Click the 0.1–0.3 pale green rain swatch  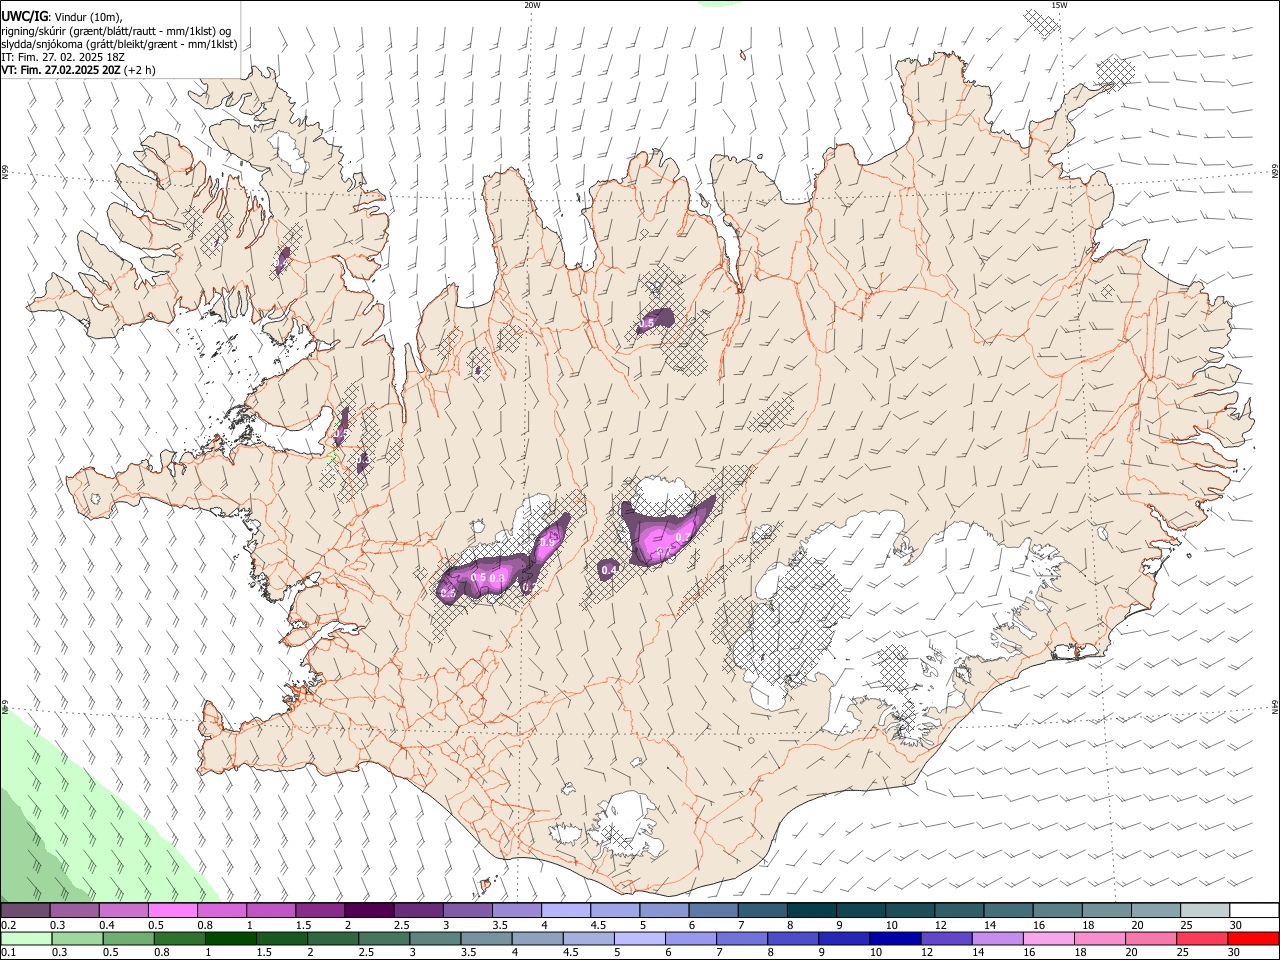pos(28,938)
